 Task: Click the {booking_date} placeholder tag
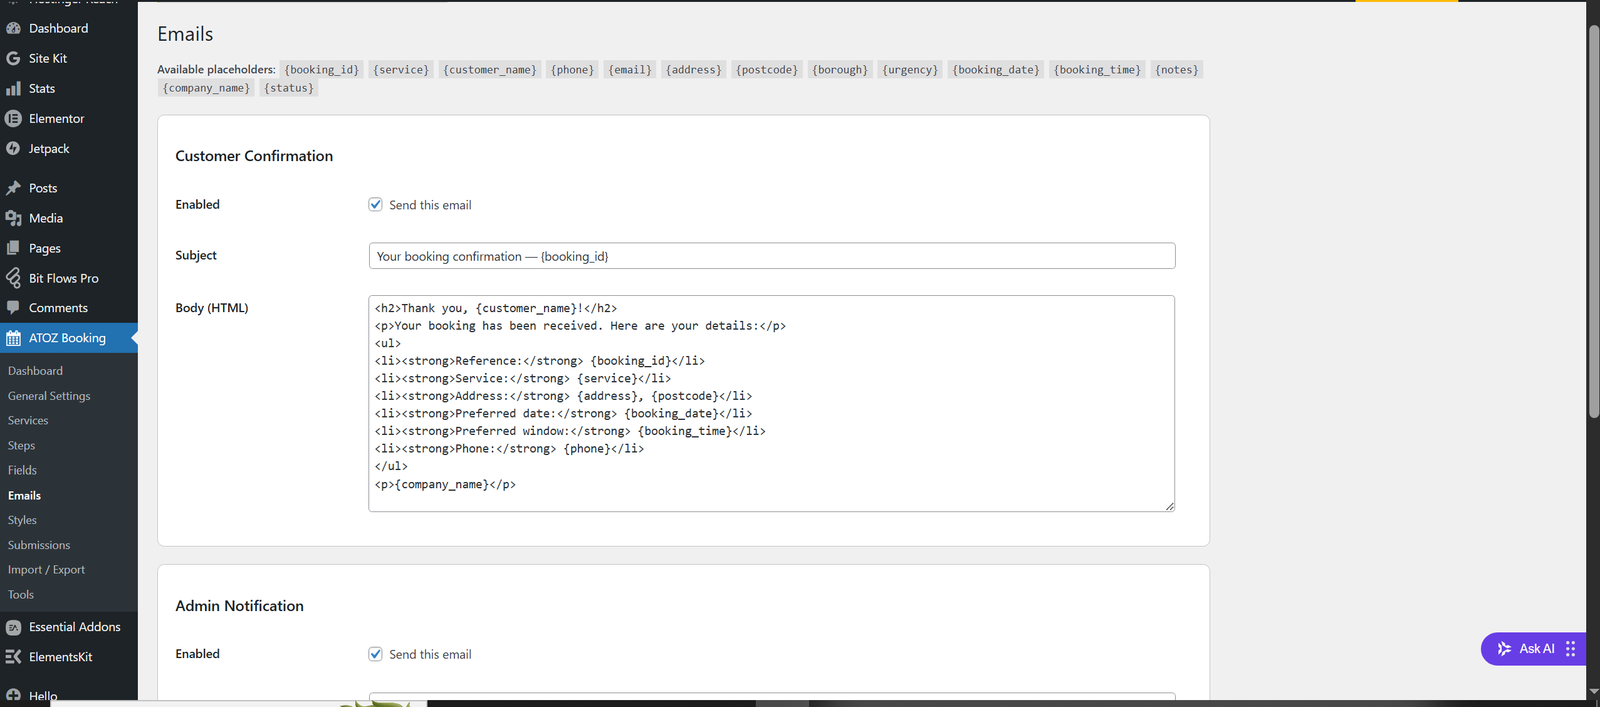(x=995, y=70)
